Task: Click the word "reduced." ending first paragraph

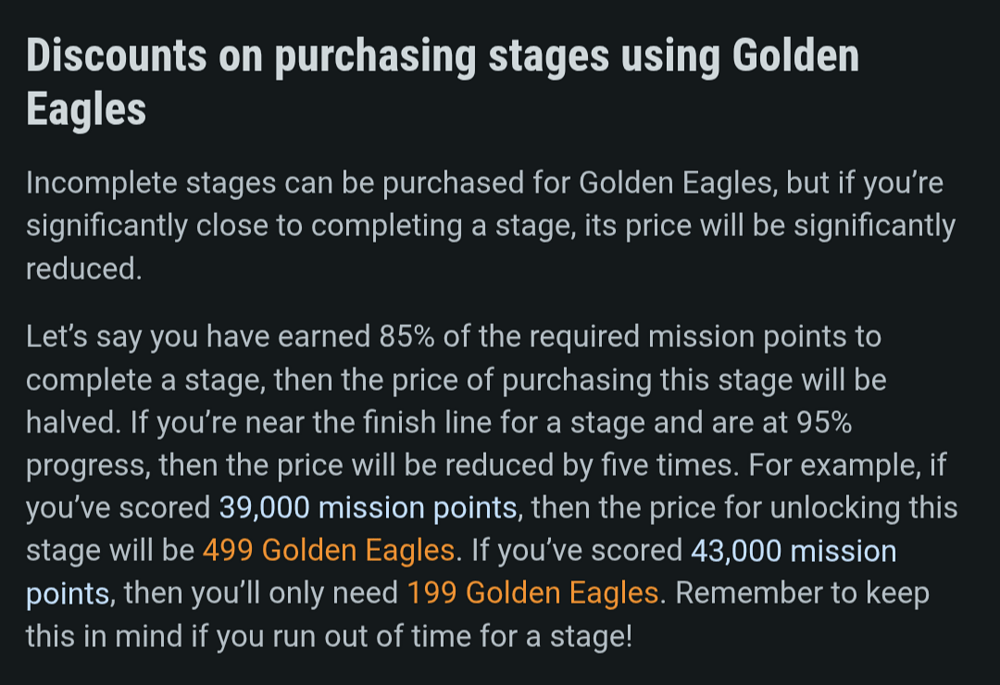Action: pos(84,269)
